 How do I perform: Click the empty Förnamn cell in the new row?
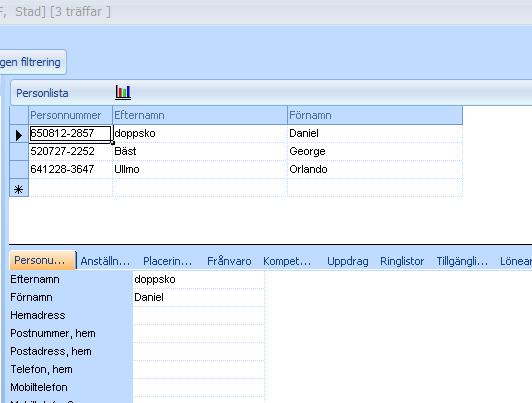pyautogui.click(x=375, y=188)
